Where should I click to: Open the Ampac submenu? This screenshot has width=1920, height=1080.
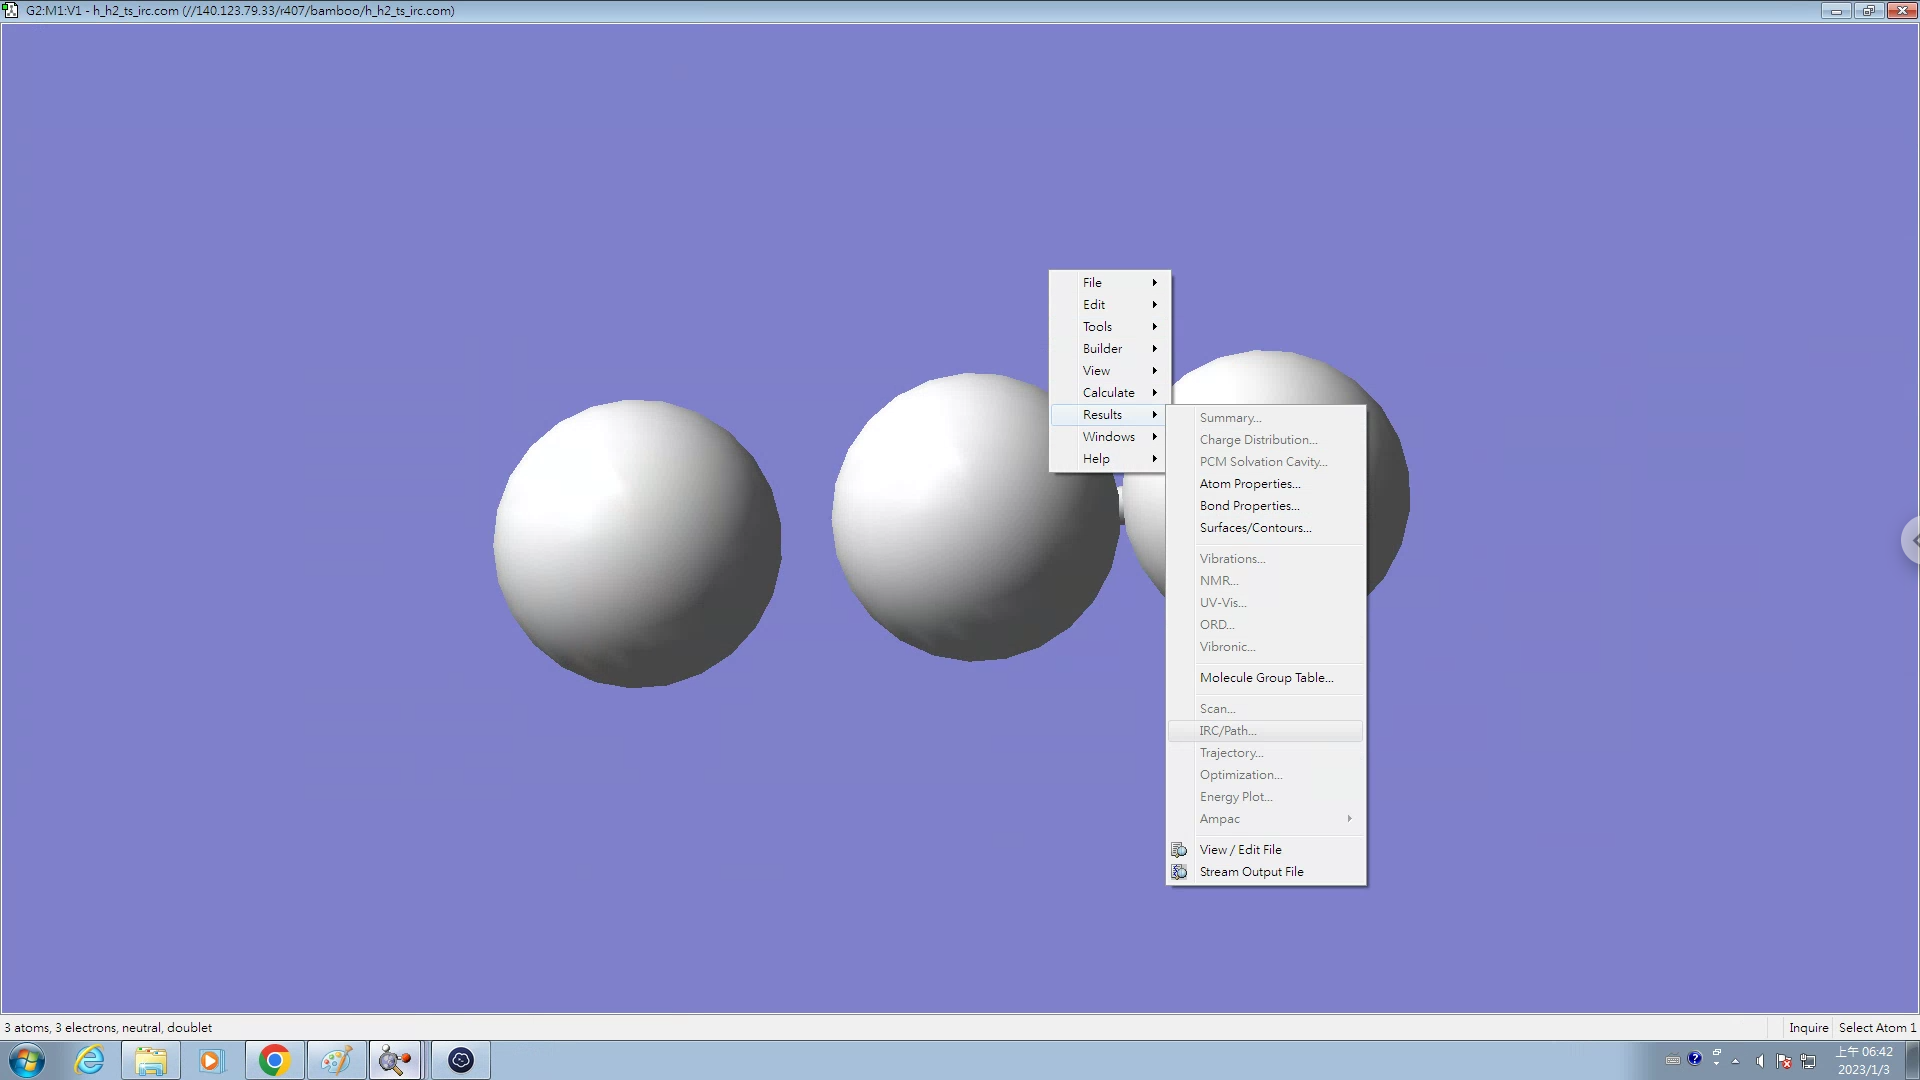click(1265, 819)
